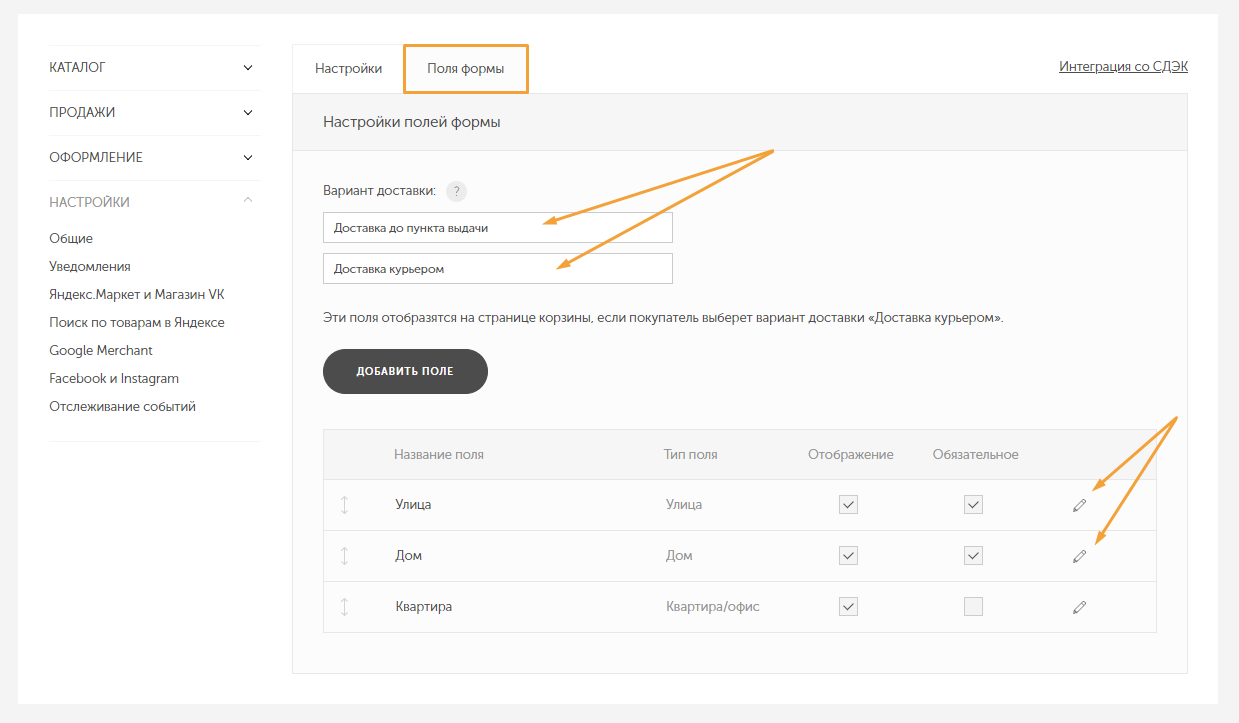Open help tooltip next to Вариант доставки

457,191
